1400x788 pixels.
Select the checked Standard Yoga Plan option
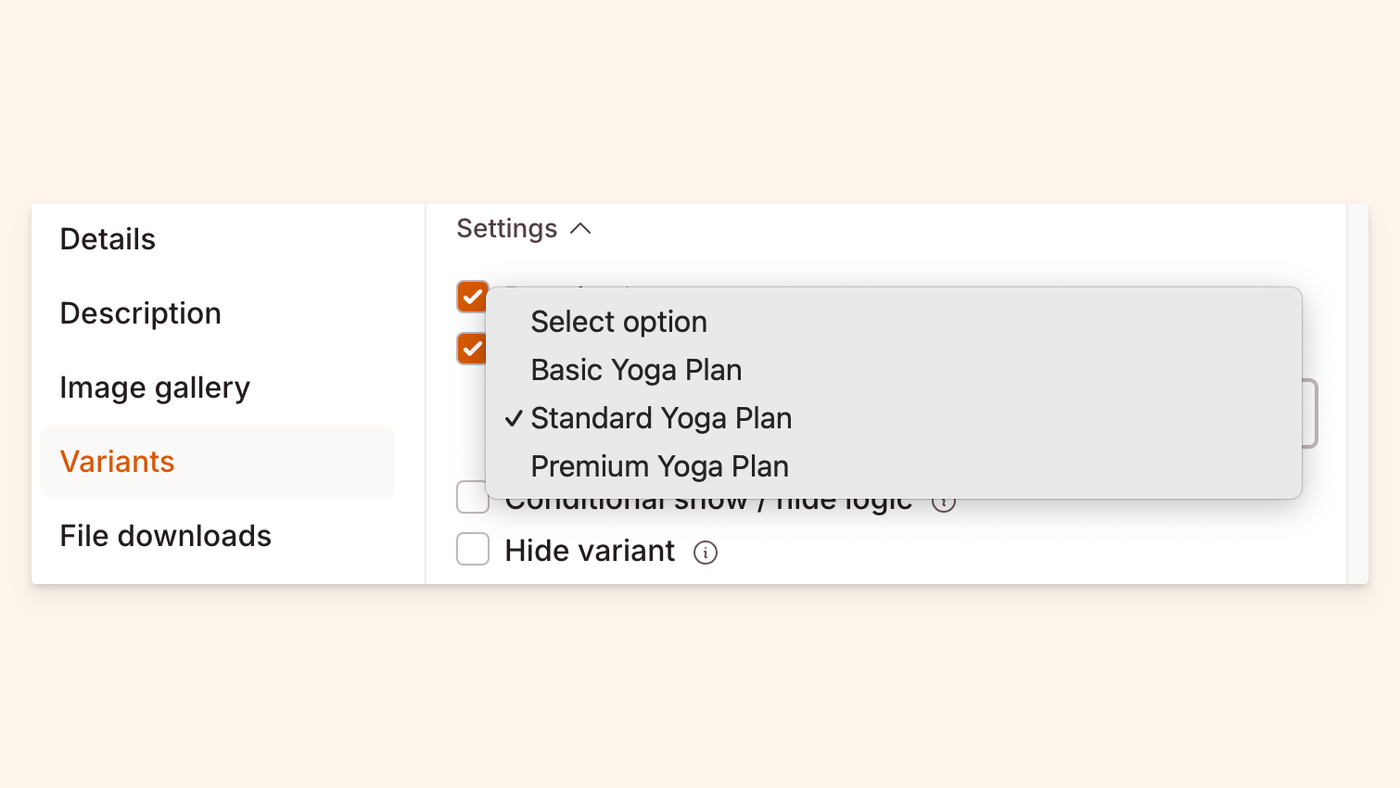click(x=661, y=418)
